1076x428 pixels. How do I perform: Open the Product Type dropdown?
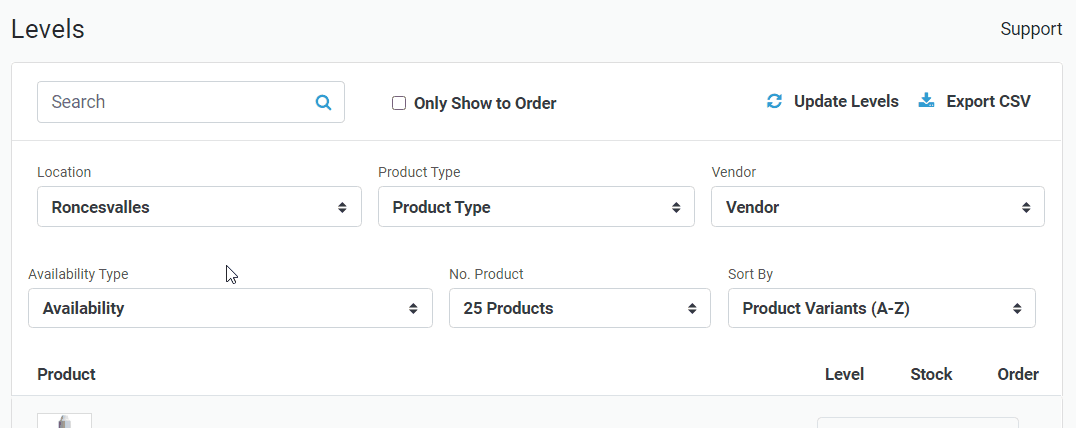pos(536,206)
